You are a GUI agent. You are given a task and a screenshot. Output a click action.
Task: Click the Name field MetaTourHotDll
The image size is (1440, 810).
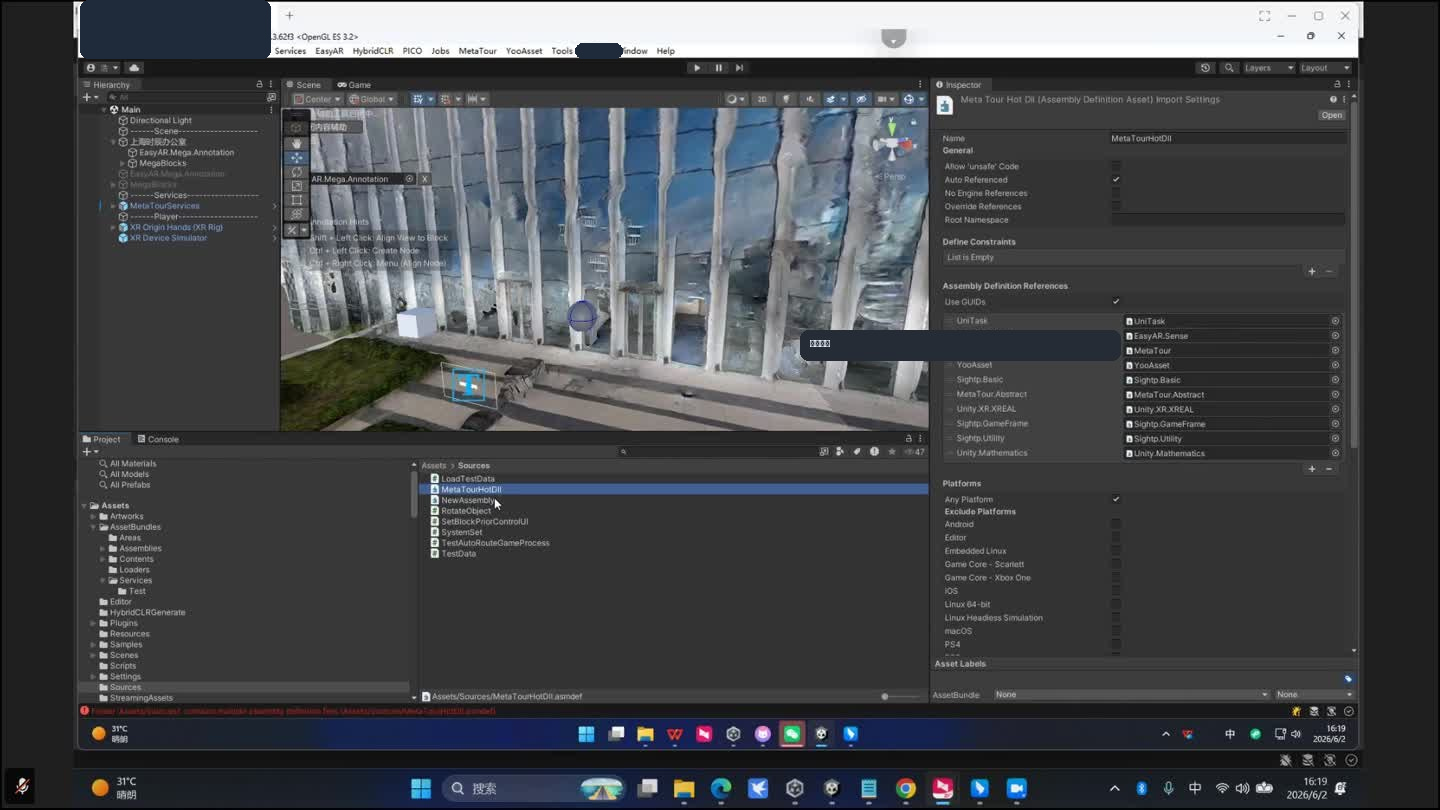coord(1227,138)
